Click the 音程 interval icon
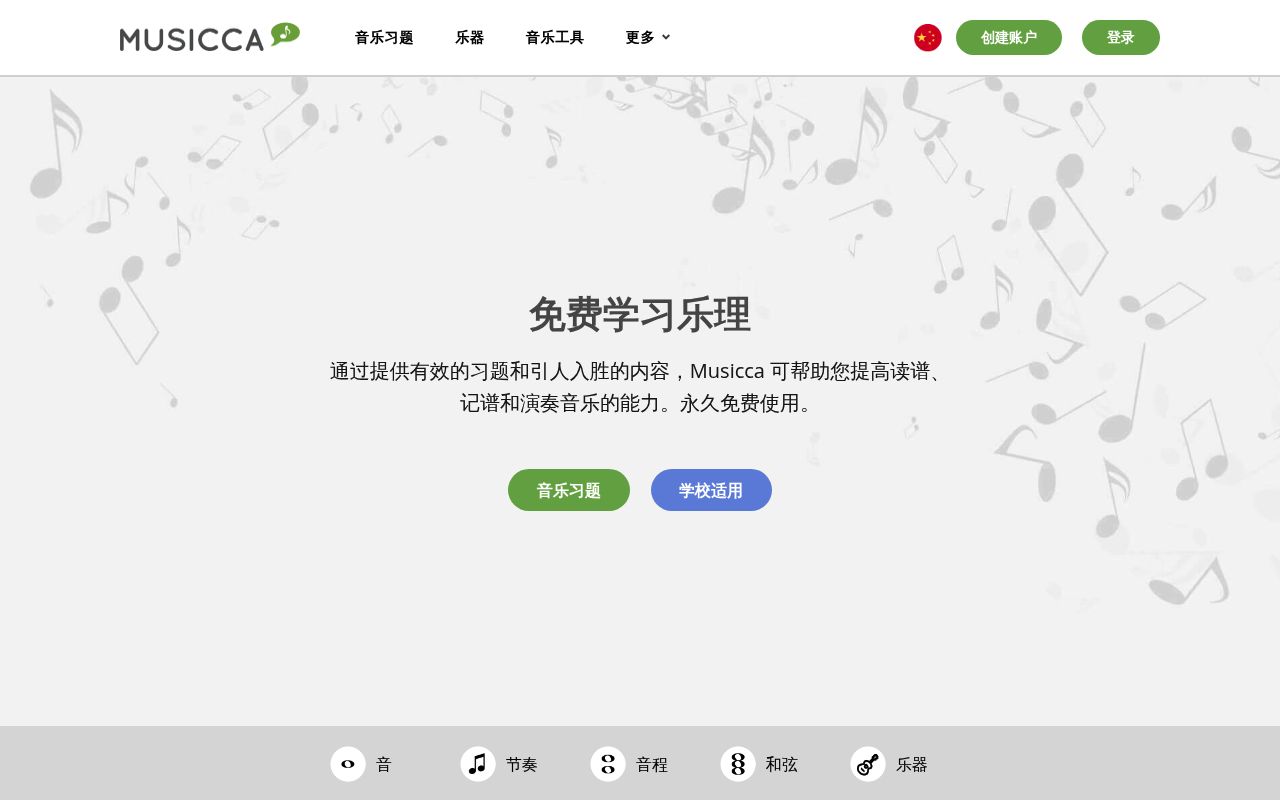Viewport: 1280px width, 800px height. tap(608, 764)
